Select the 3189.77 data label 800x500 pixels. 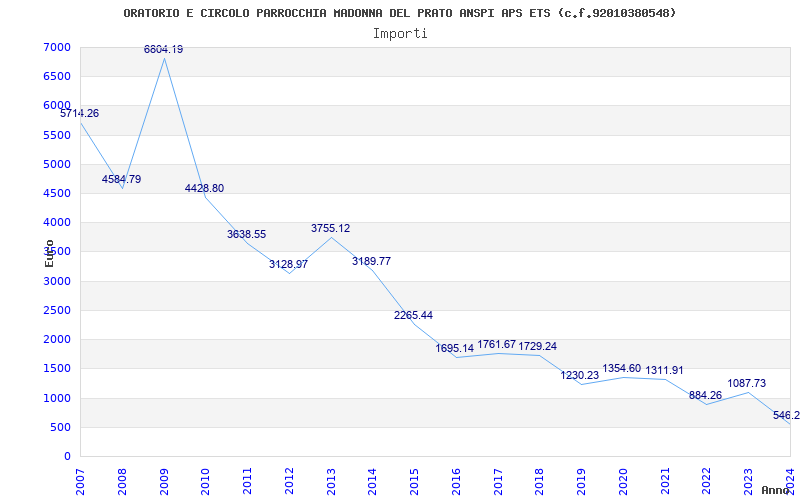point(371,261)
